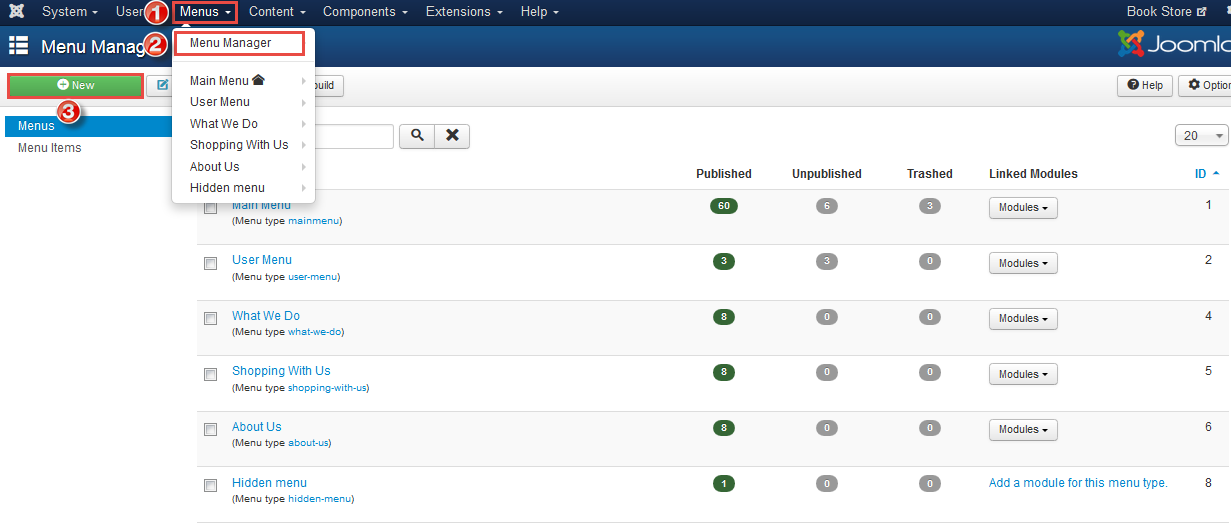Image resolution: width=1231 pixels, height=524 pixels.
Task: Open the What We Do link in table
Action: (x=266, y=316)
